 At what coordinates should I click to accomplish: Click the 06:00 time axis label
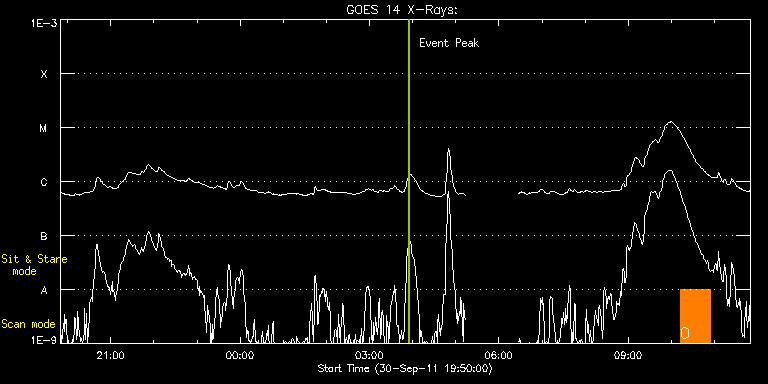pyautogui.click(x=498, y=356)
